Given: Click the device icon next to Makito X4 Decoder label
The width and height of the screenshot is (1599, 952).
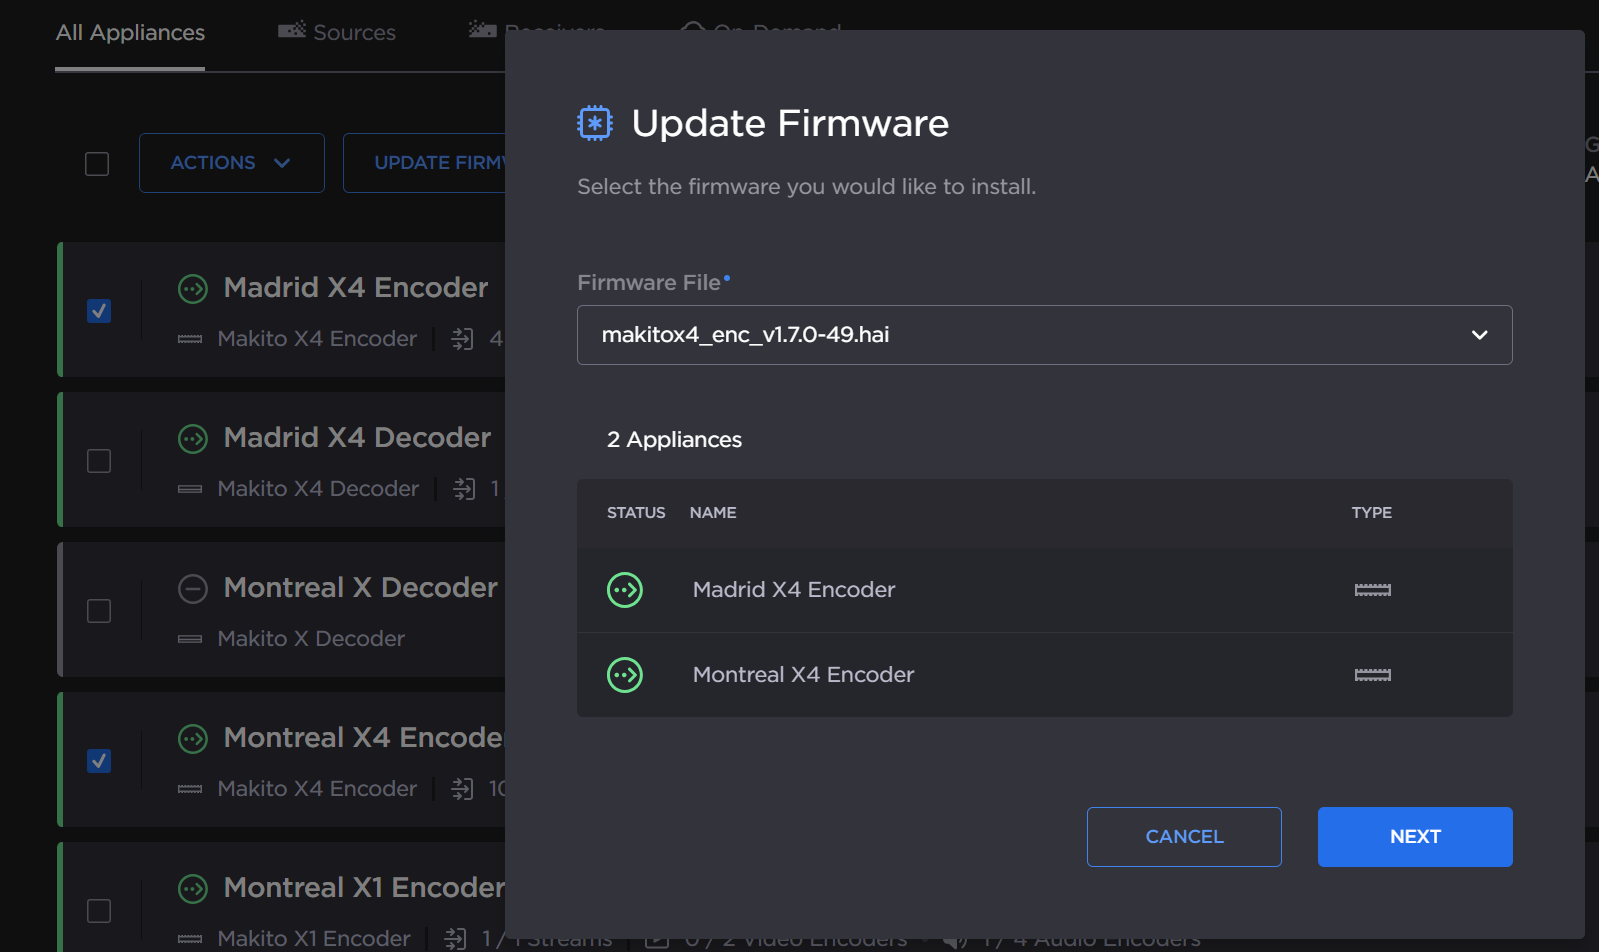Looking at the screenshot, I should tap(190, 488).
